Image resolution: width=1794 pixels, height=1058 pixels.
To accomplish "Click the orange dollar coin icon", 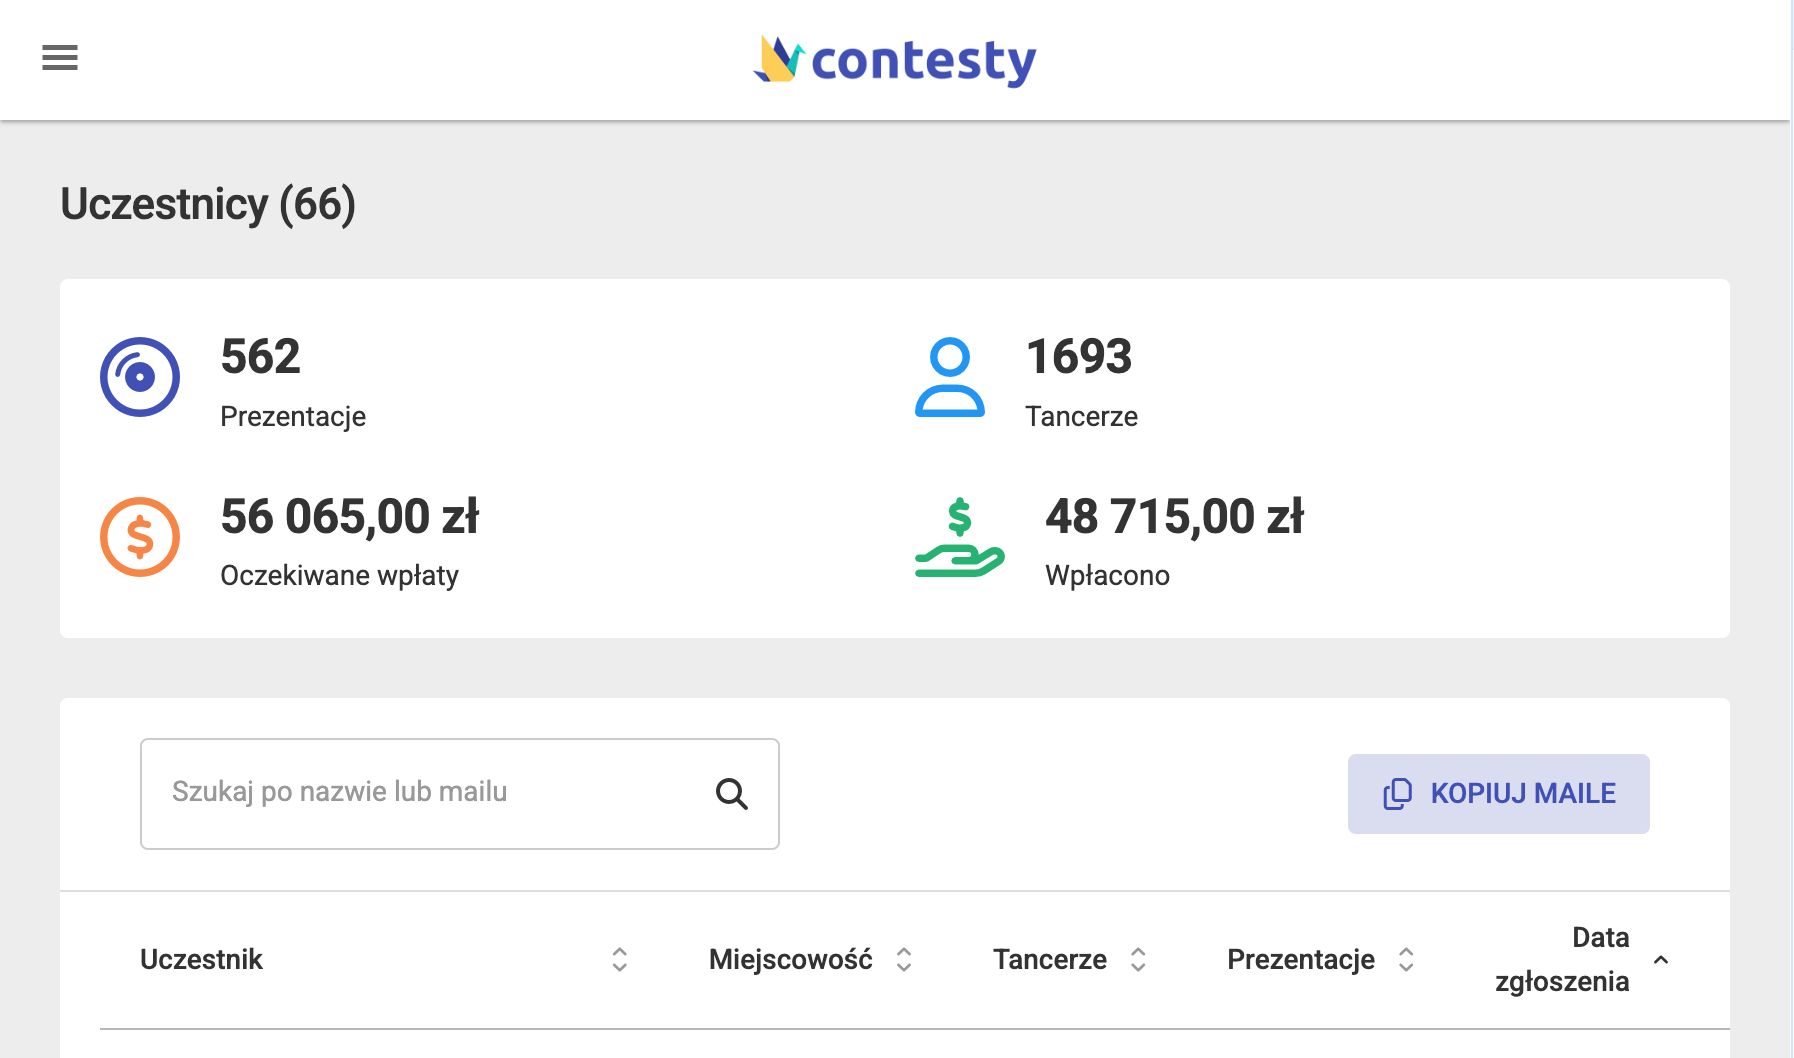I will click(140, 537).
